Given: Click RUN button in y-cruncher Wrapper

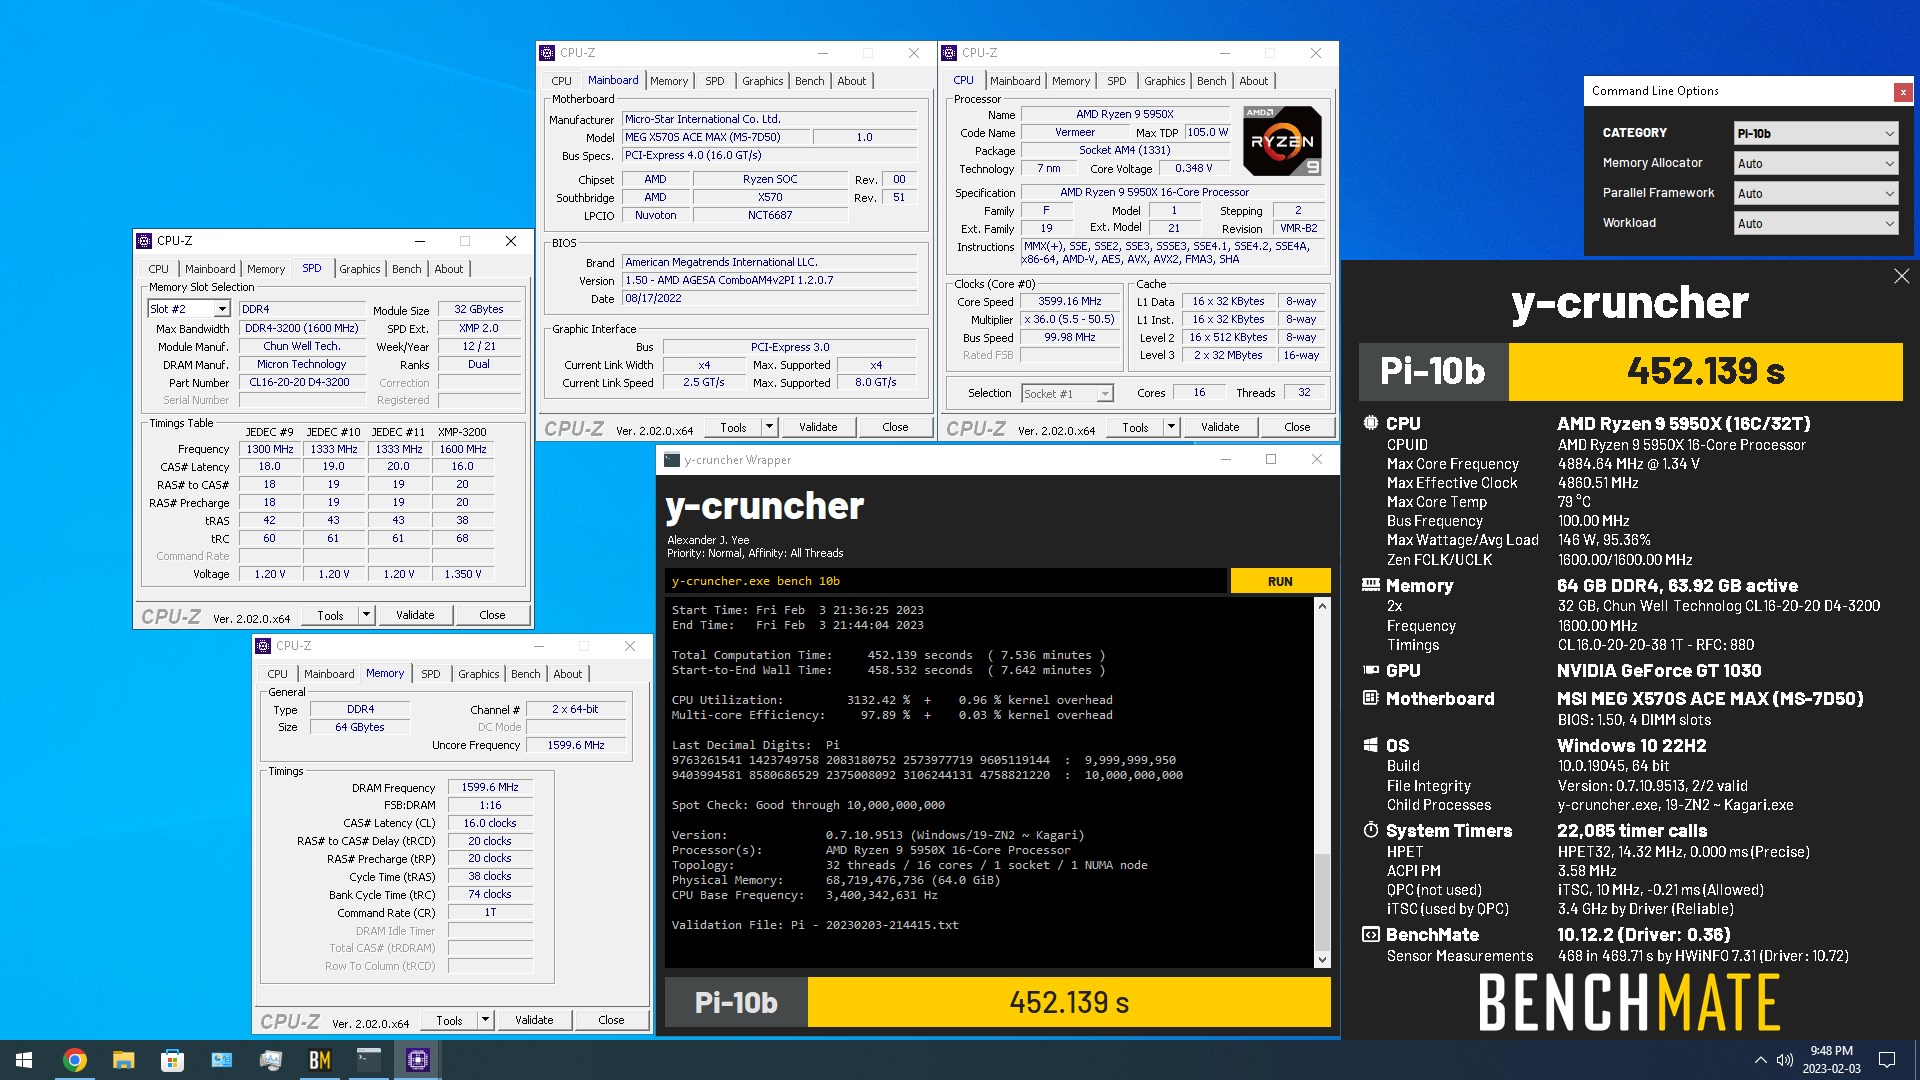Looking at the screenshot, I should 1280,581.
